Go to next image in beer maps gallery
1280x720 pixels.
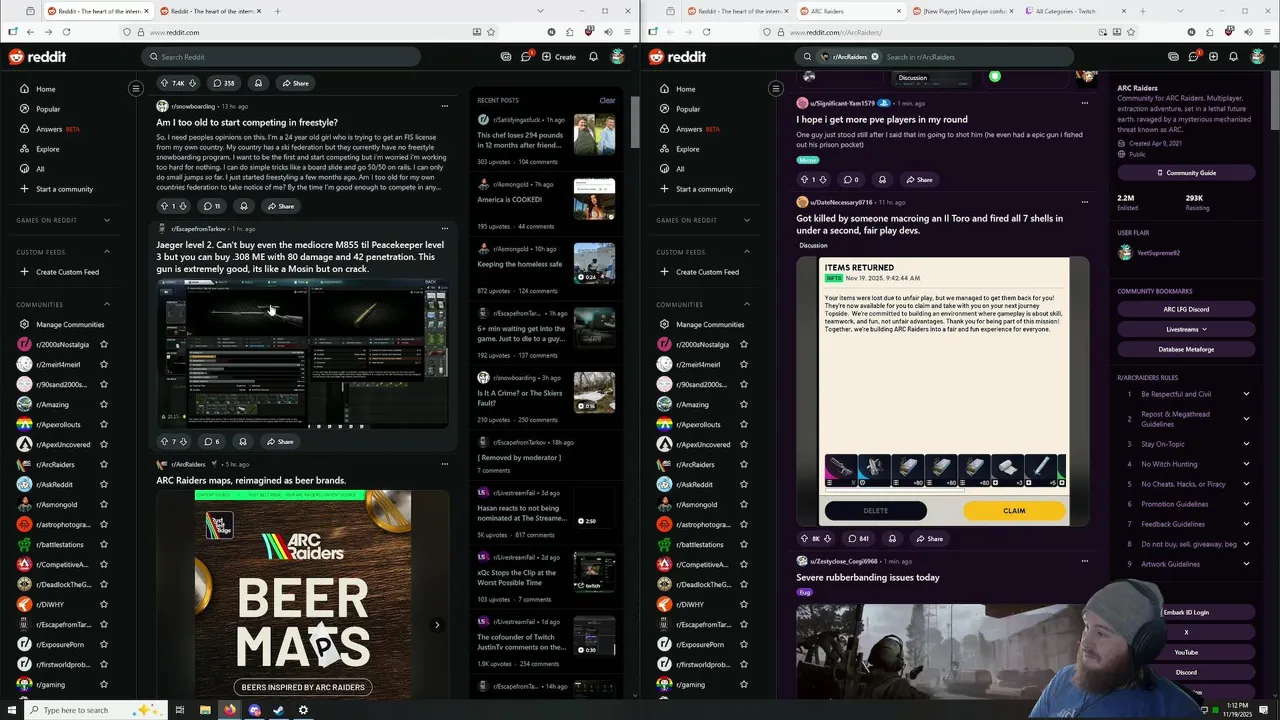pyautogui.click(x=436, y=625)
